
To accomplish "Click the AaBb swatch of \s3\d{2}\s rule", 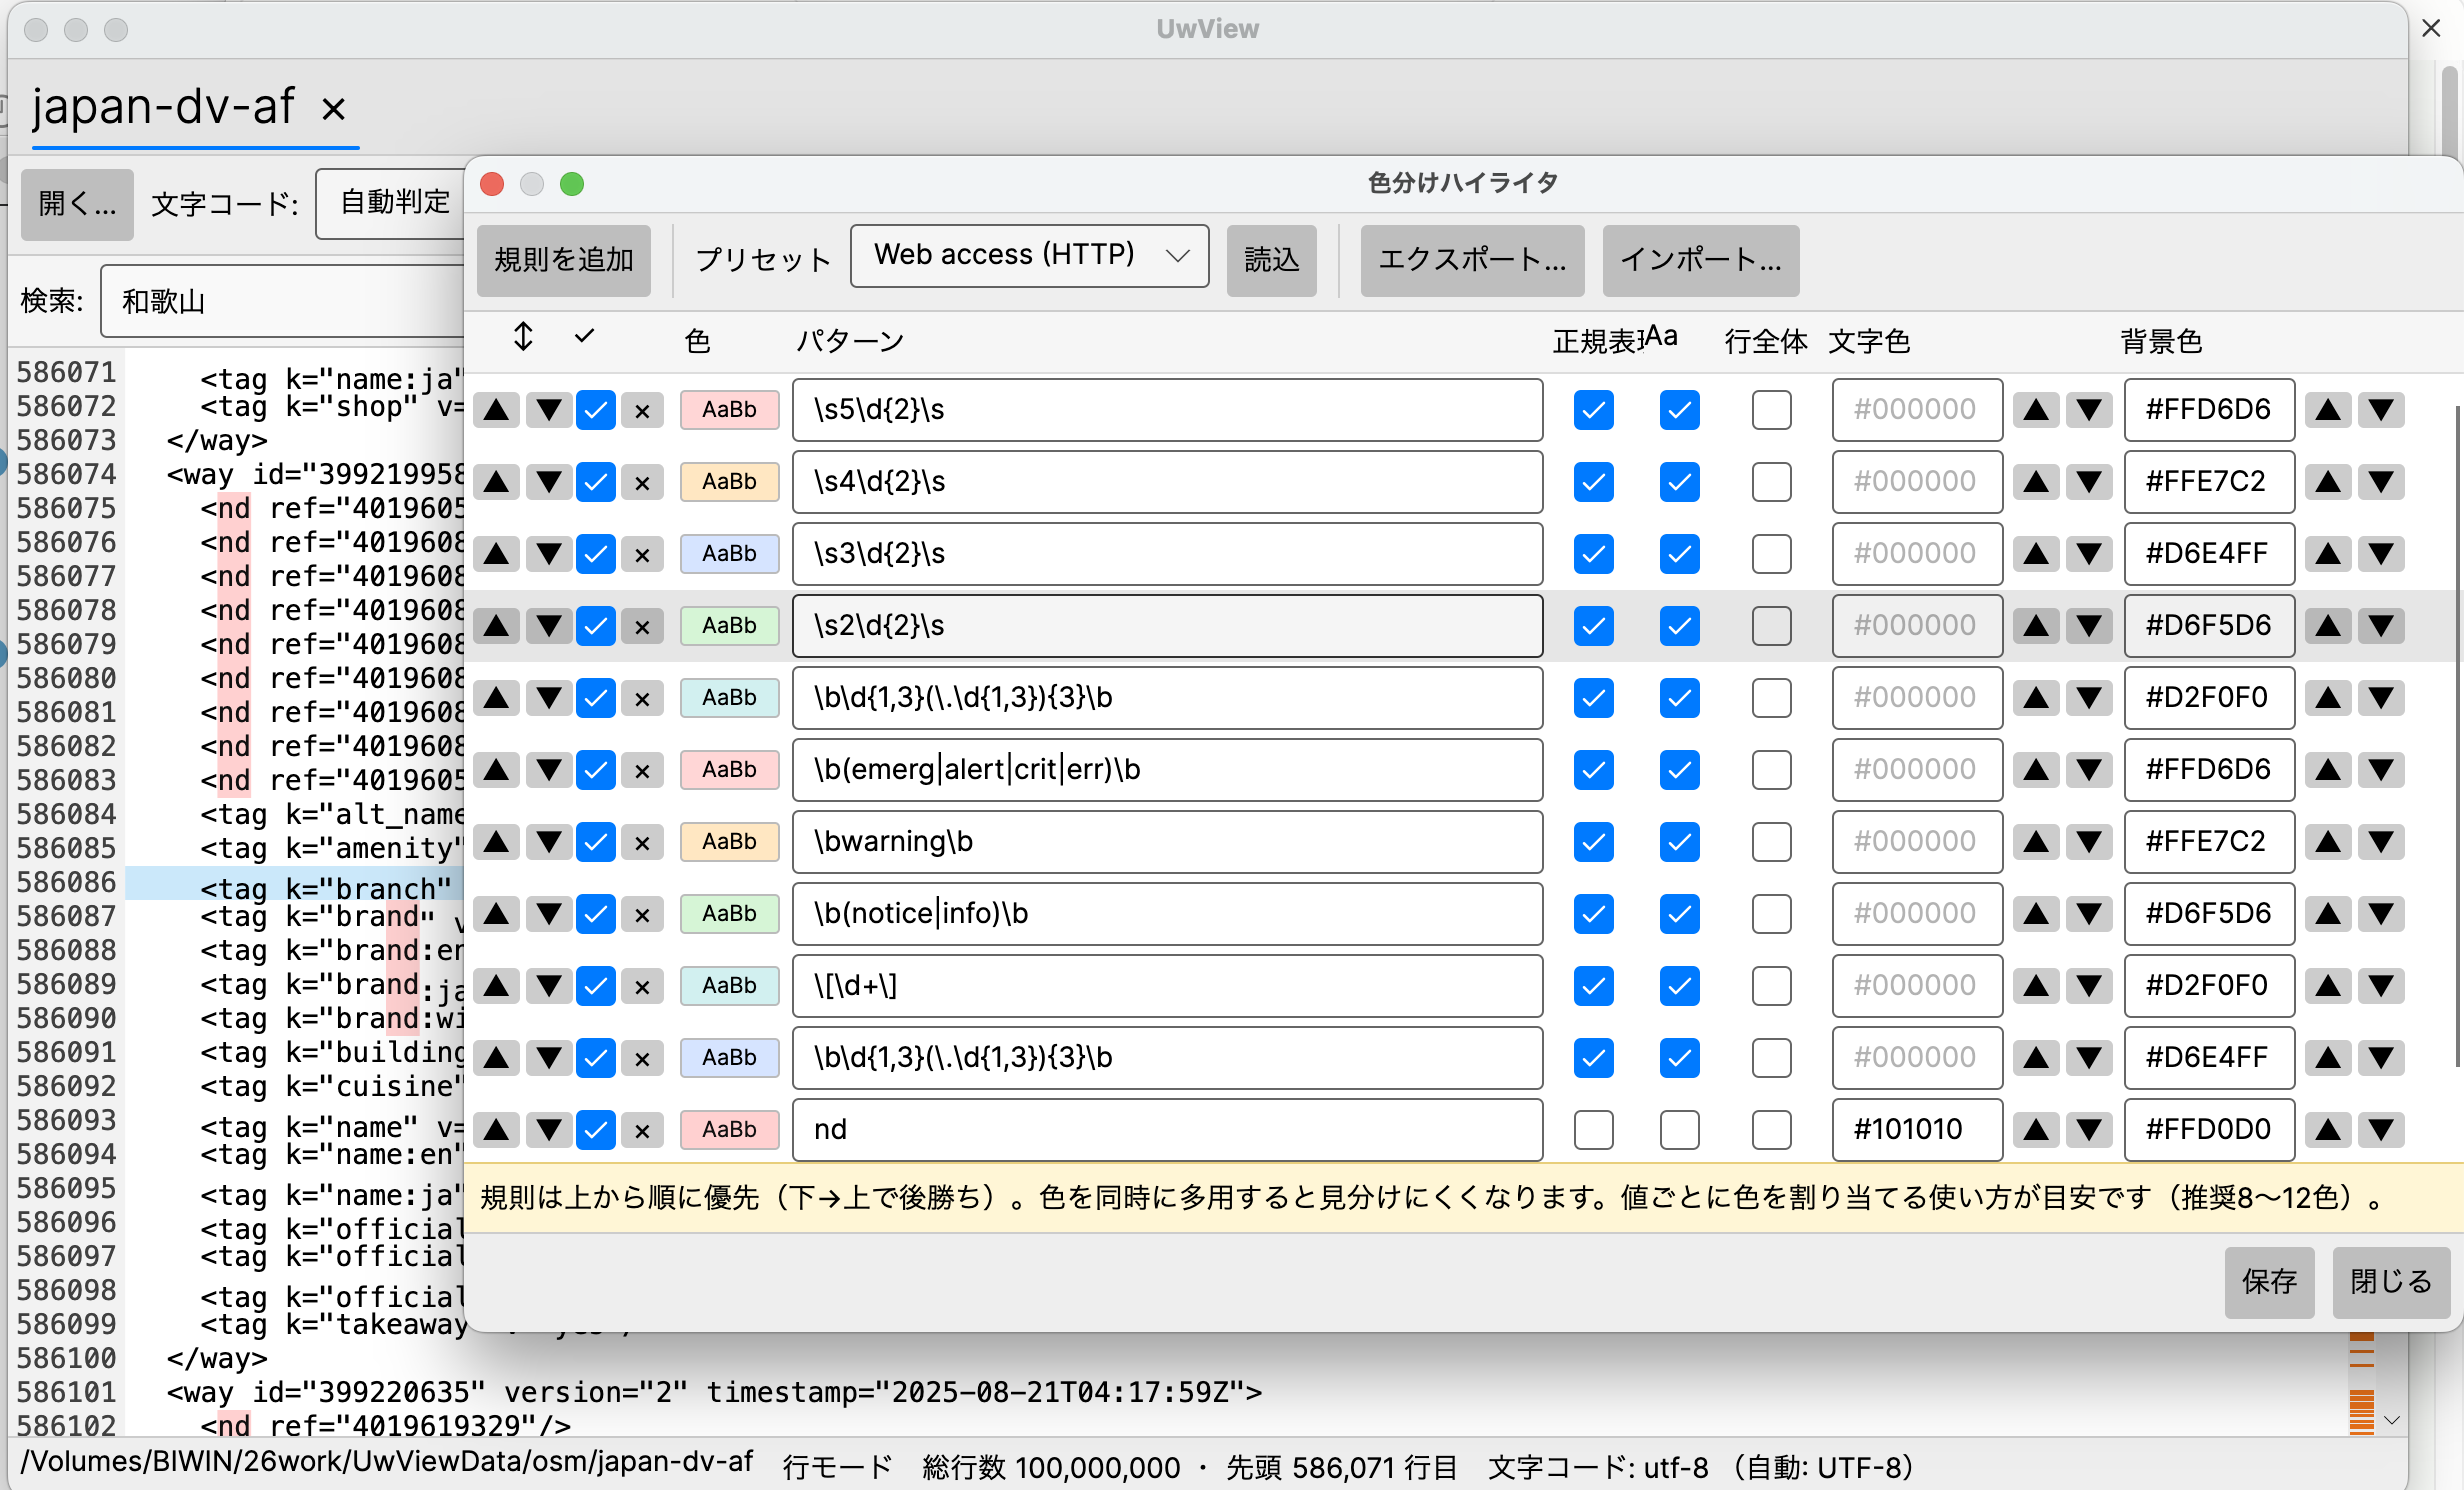I will tap(729, 554).
